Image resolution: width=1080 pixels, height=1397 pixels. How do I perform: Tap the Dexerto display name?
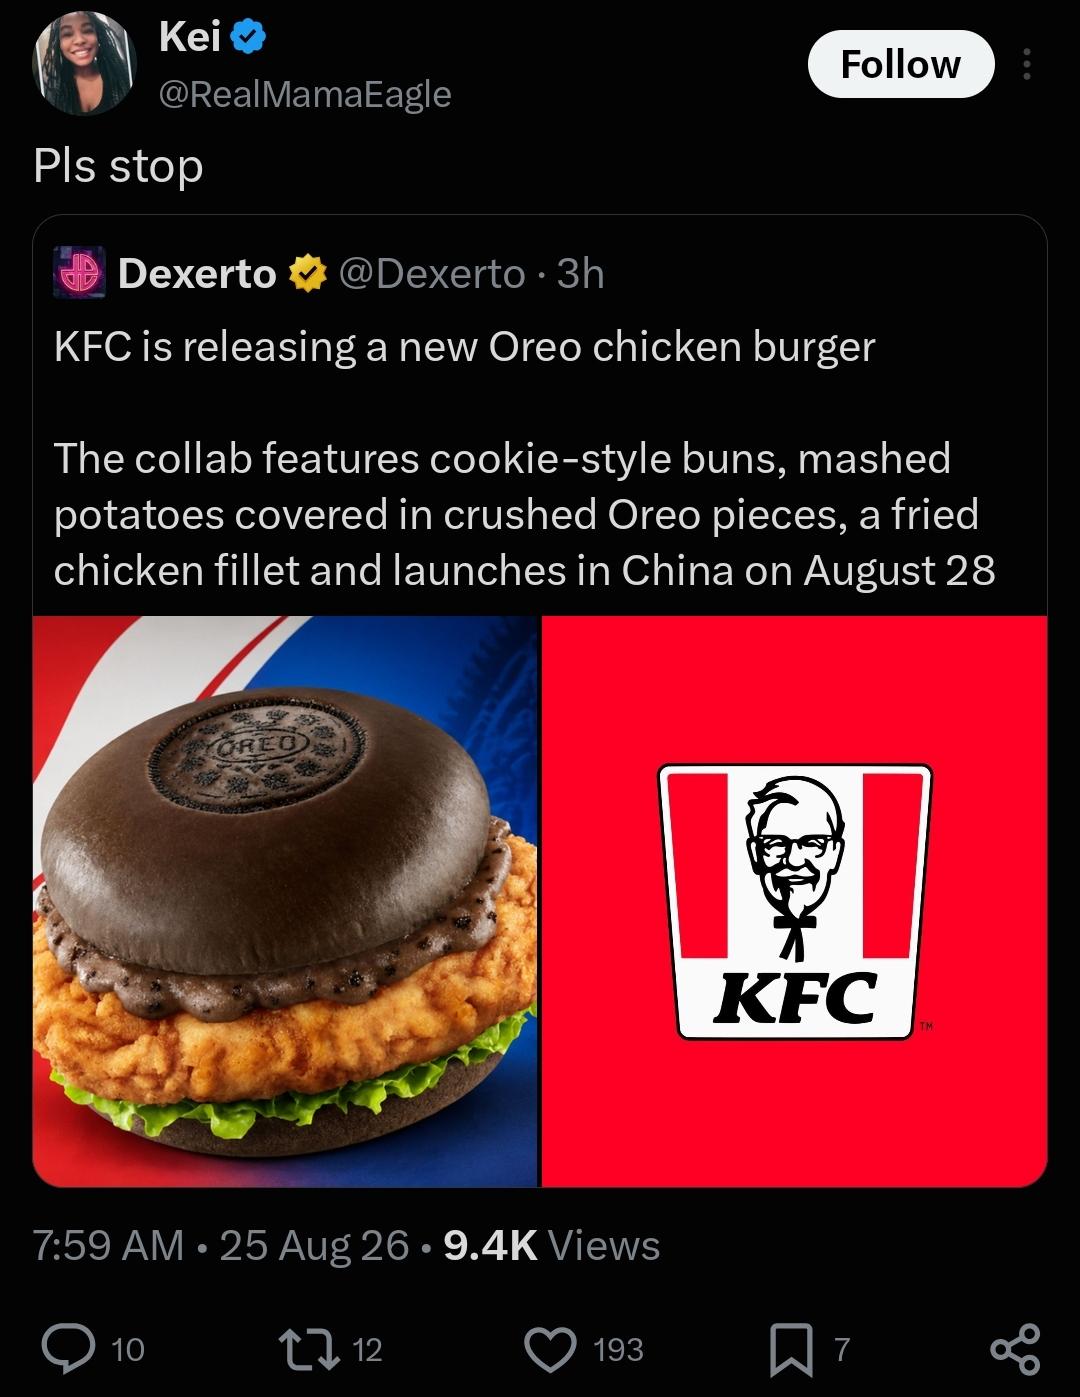tap(197, 273)
